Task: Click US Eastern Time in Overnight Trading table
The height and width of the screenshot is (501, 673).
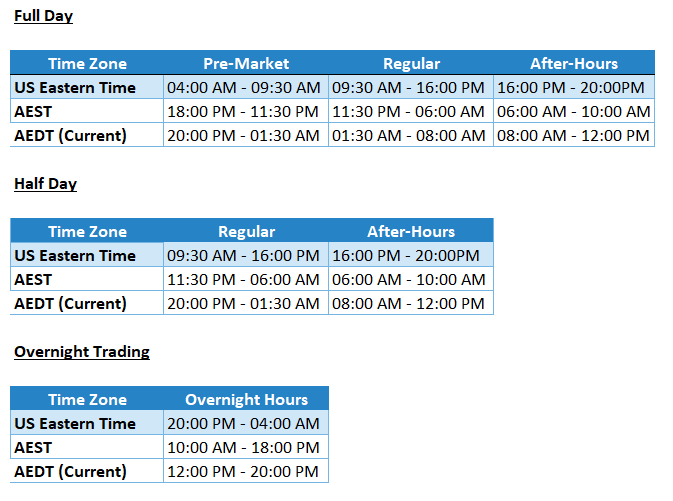Action: point(74,423)
